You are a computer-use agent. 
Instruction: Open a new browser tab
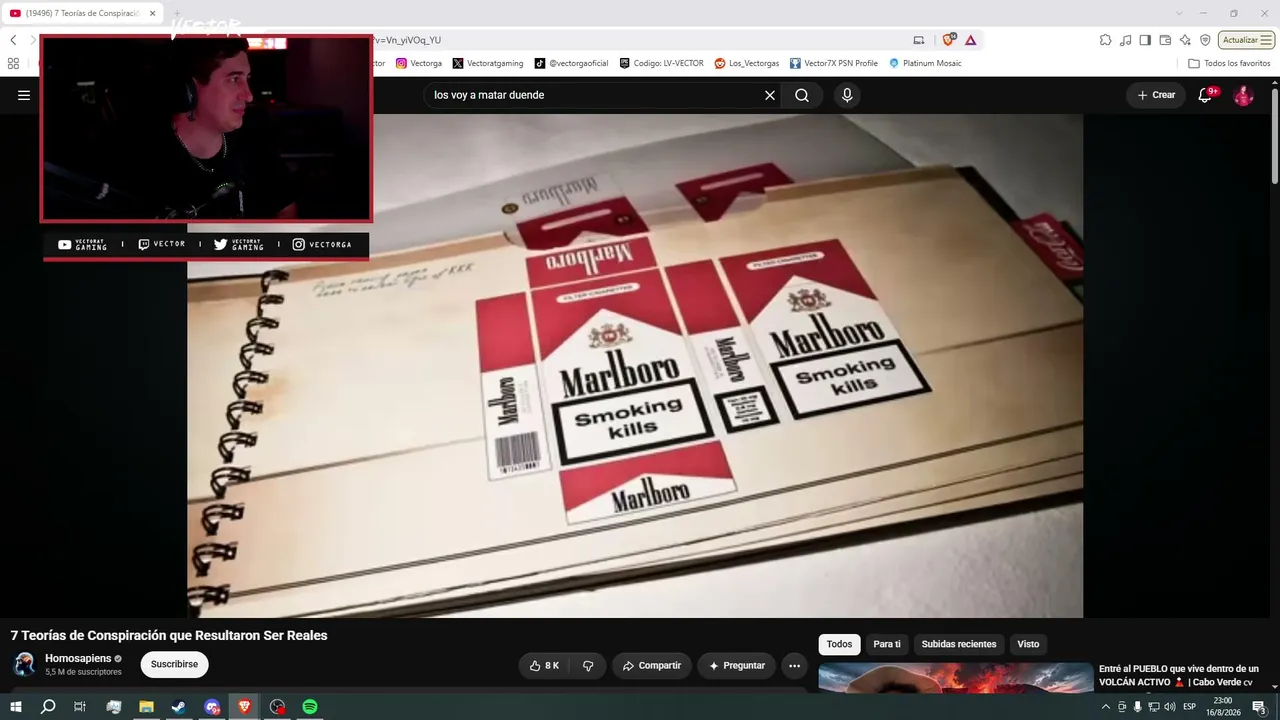click(177, 13)
